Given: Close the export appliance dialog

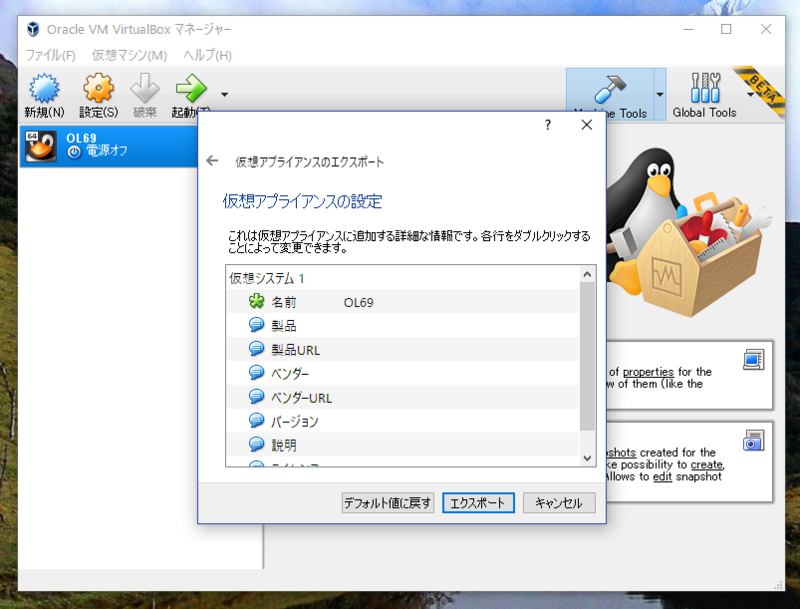Looking at the screenshot, I should pos(587,125).
